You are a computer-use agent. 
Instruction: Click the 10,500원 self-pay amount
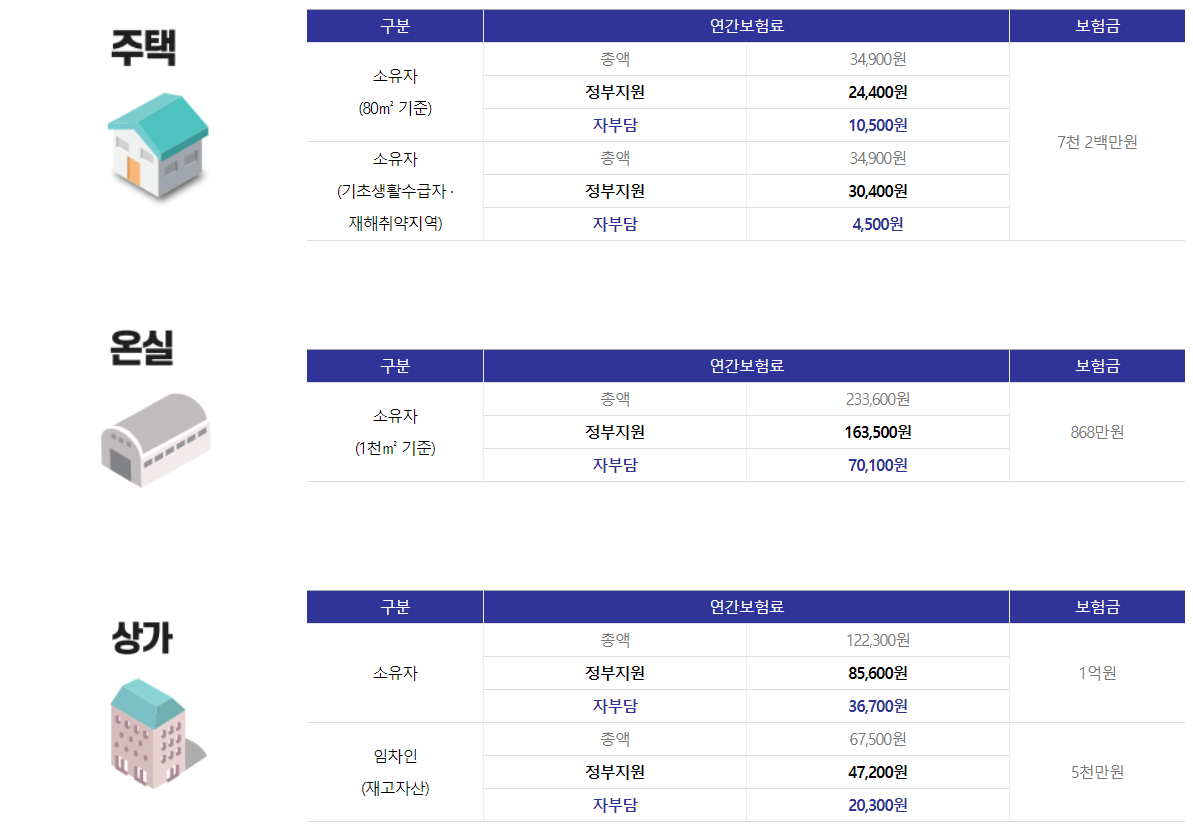[878, 125]
